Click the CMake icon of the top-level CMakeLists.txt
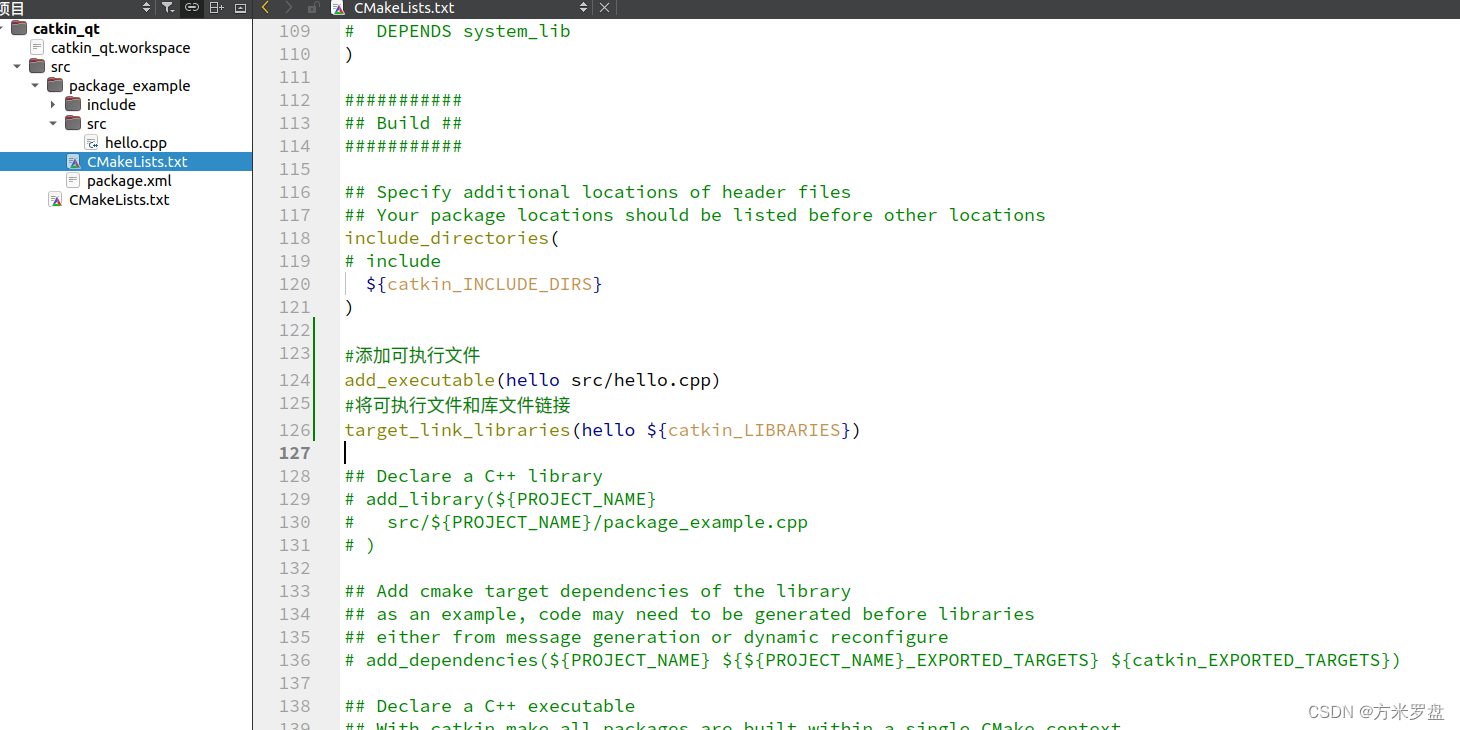The height and width of the screenshot is (730, 1460). tap(55, 199)
